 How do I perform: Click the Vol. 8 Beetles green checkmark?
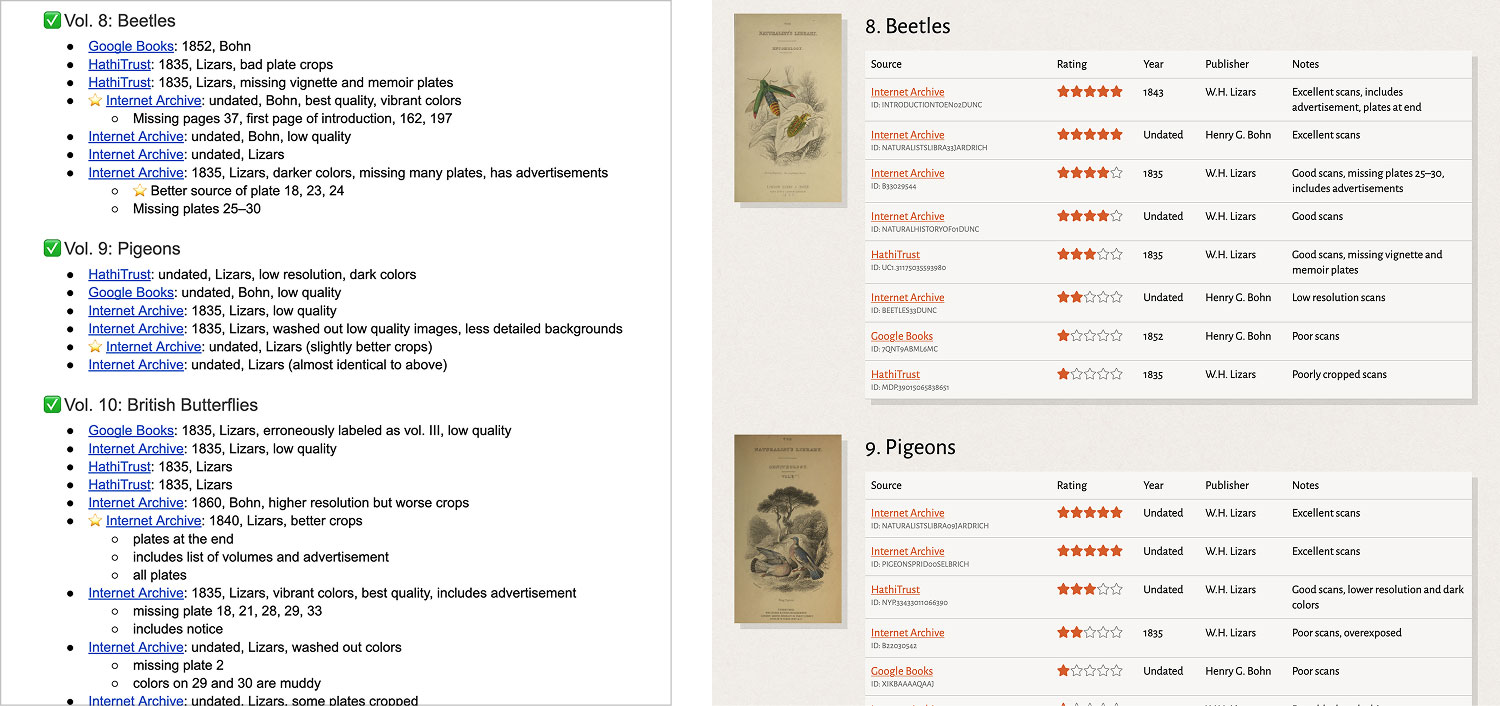click(52, 20)
